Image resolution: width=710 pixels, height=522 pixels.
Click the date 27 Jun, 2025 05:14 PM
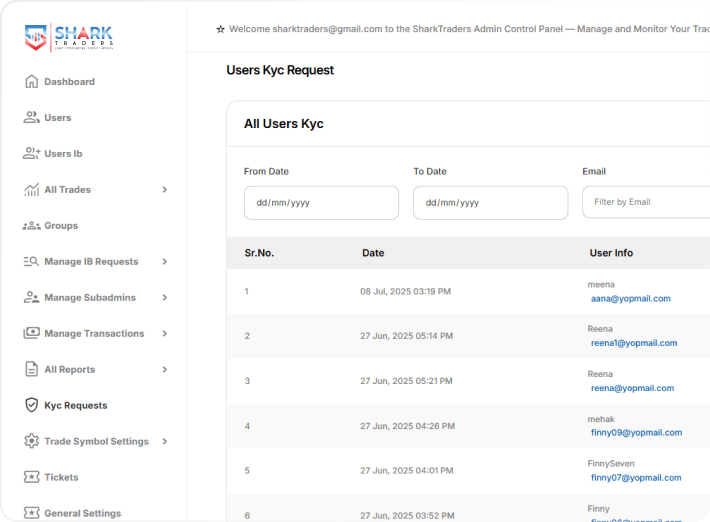click(x=406, y=336)
